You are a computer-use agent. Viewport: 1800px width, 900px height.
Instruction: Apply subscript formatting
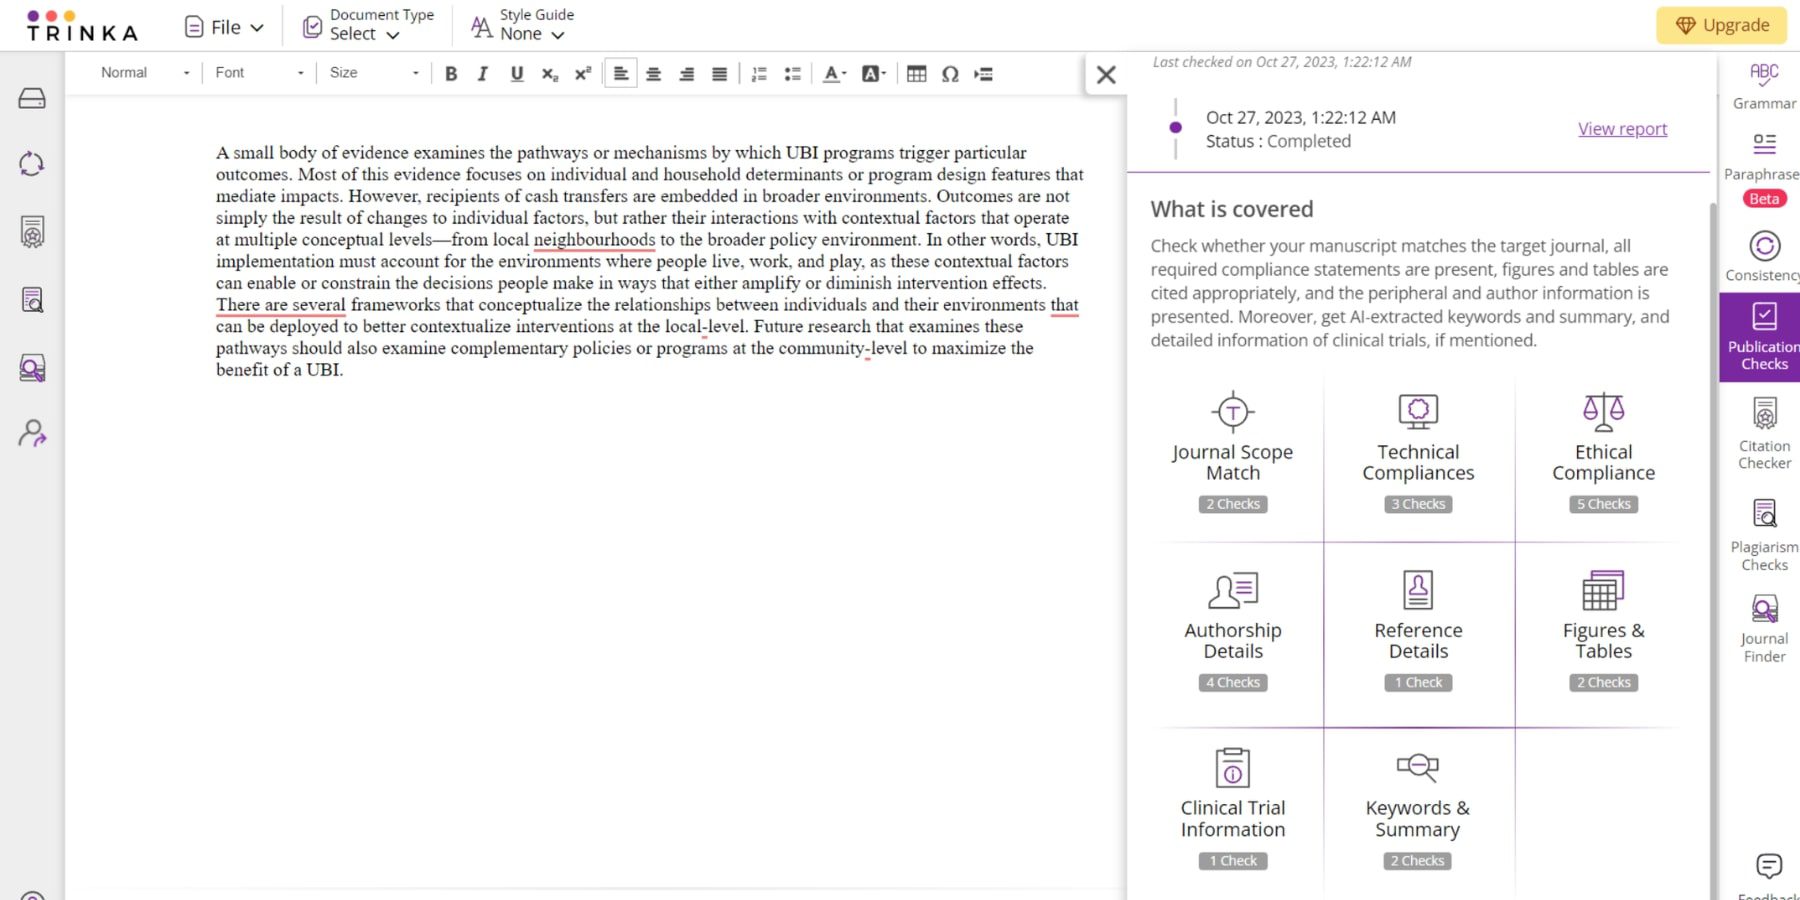pyautogui.click(x=548, y=73)
